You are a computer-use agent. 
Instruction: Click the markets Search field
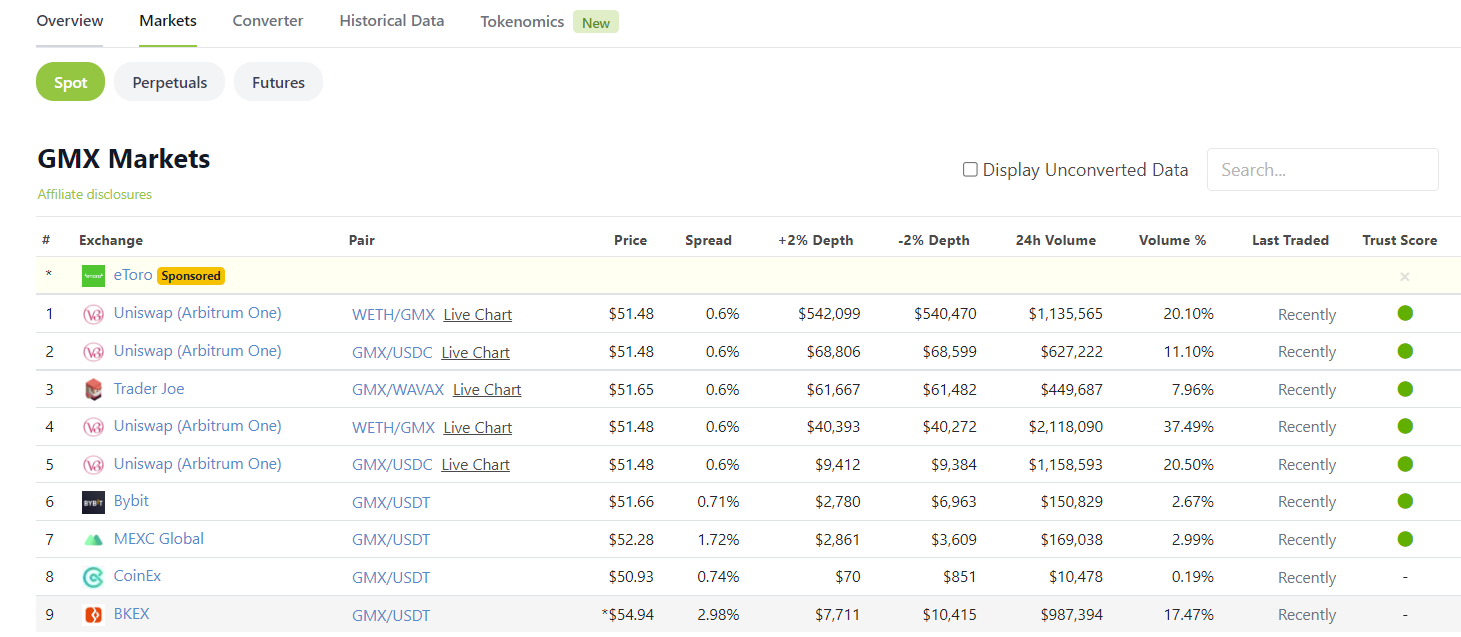[1322, 170]
